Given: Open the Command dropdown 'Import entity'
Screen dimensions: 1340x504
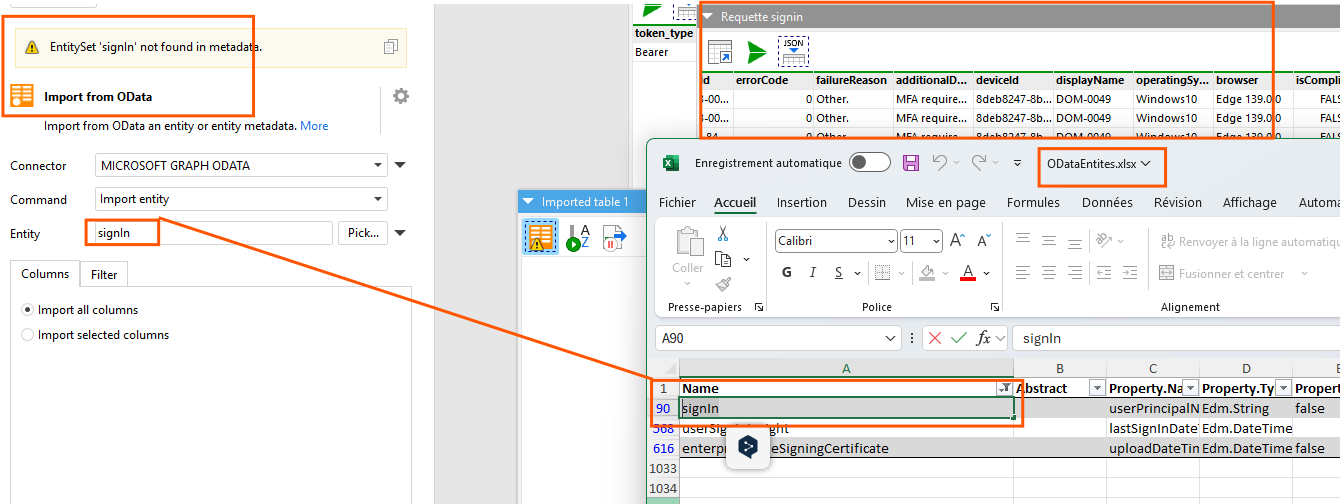Looking at the screenshot, I should 241,199.
